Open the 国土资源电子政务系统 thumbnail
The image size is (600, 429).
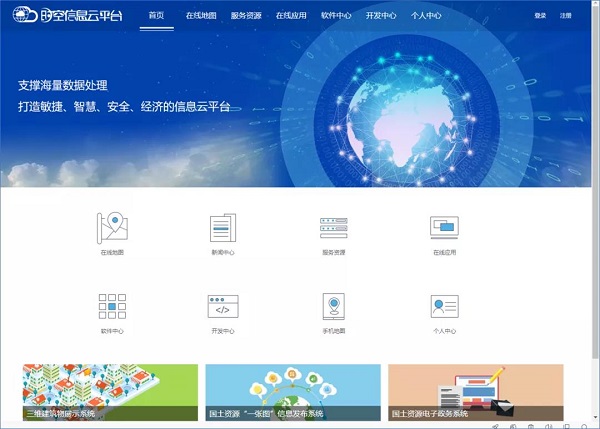475,391
